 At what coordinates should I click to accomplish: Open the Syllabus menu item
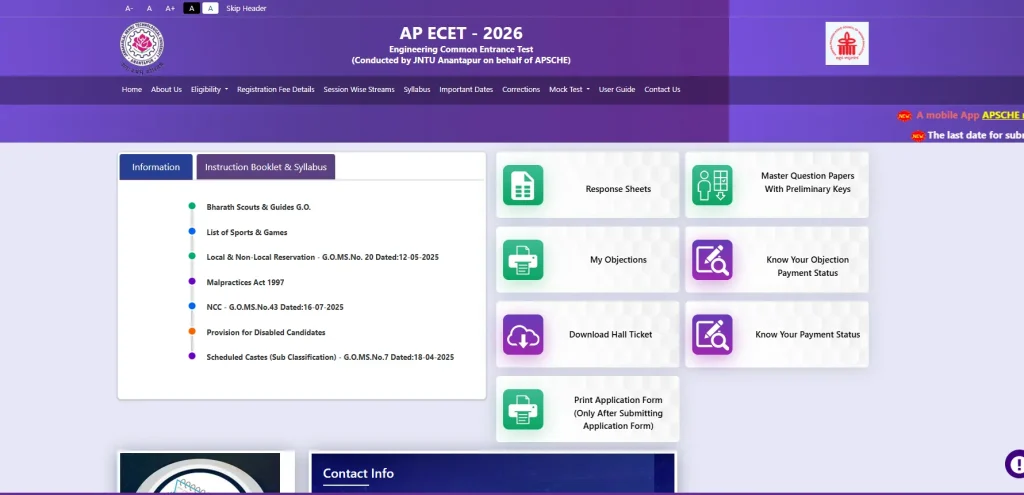(x=417, y=89)
